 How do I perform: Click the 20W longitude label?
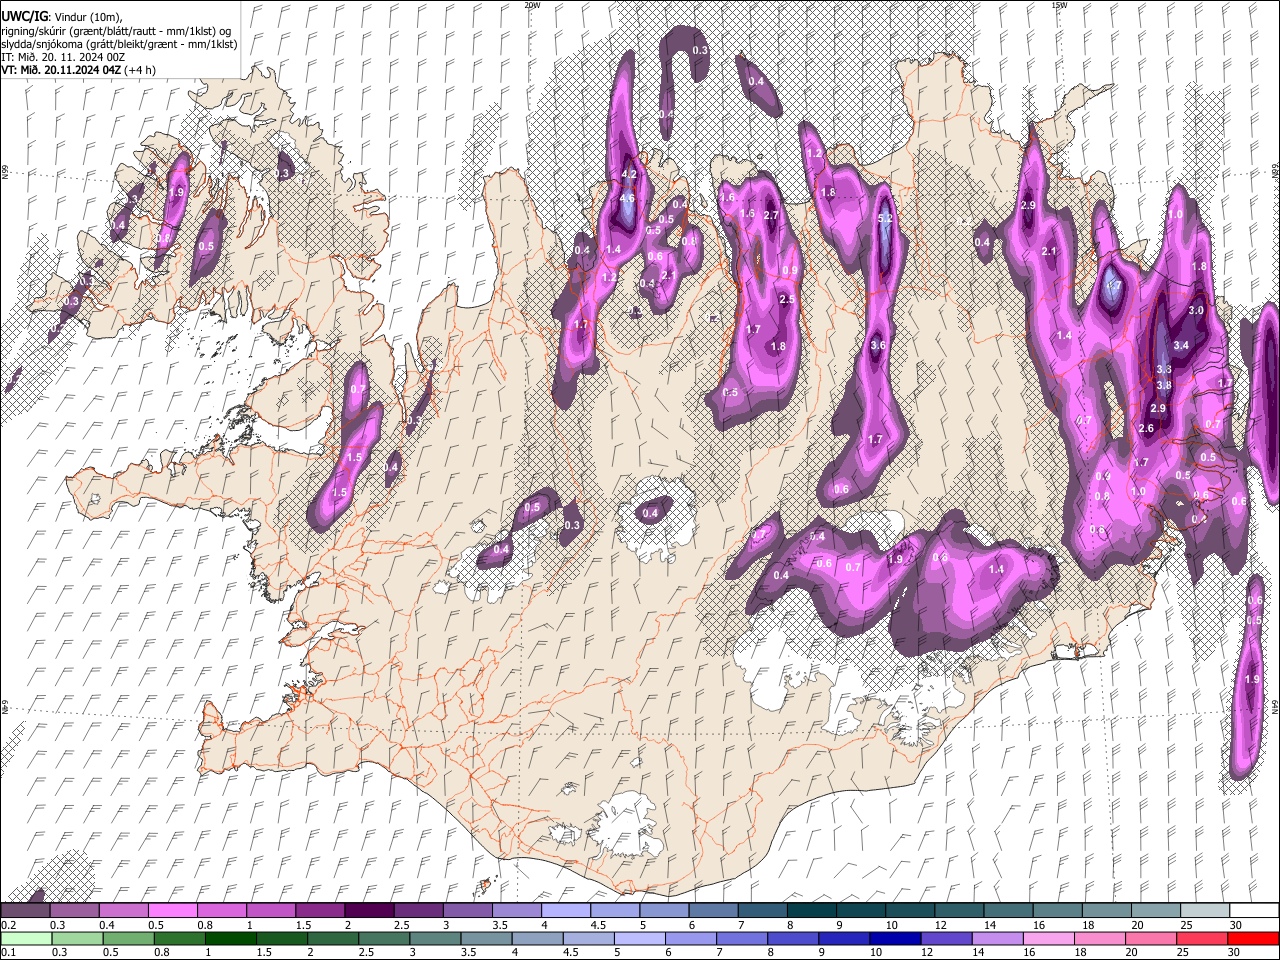click(x=532, y=5)
